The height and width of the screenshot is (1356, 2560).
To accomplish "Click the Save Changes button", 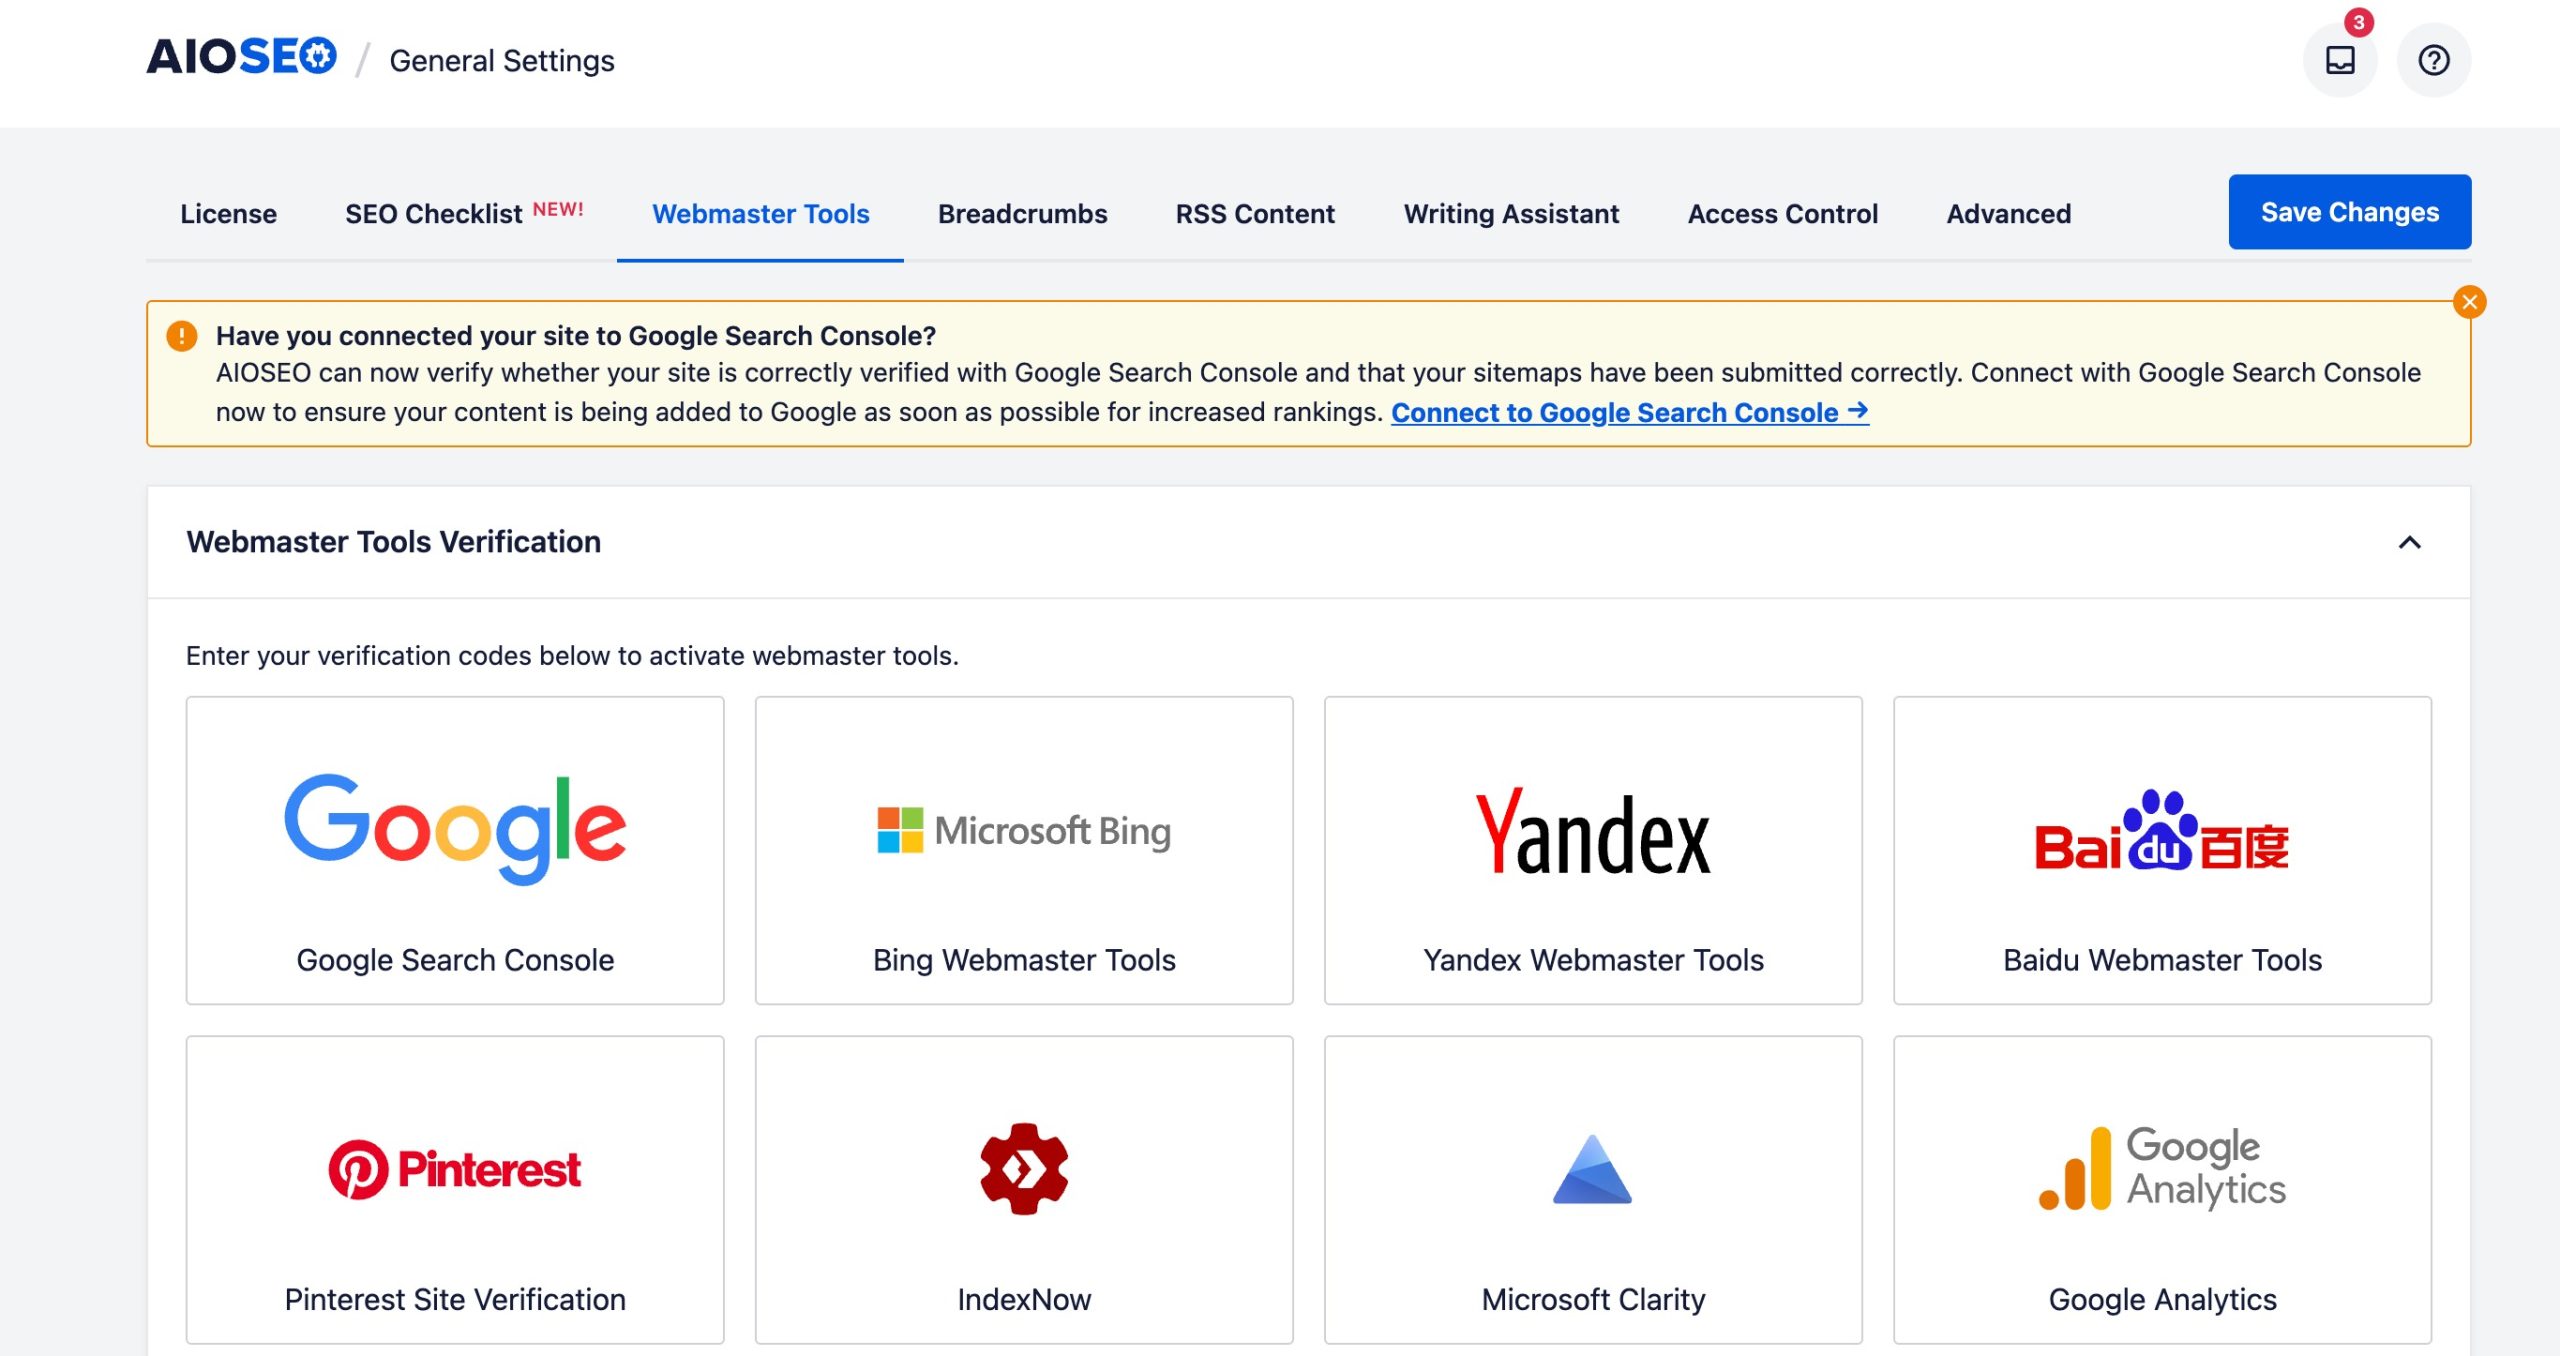I will [x=2350, y=212].
